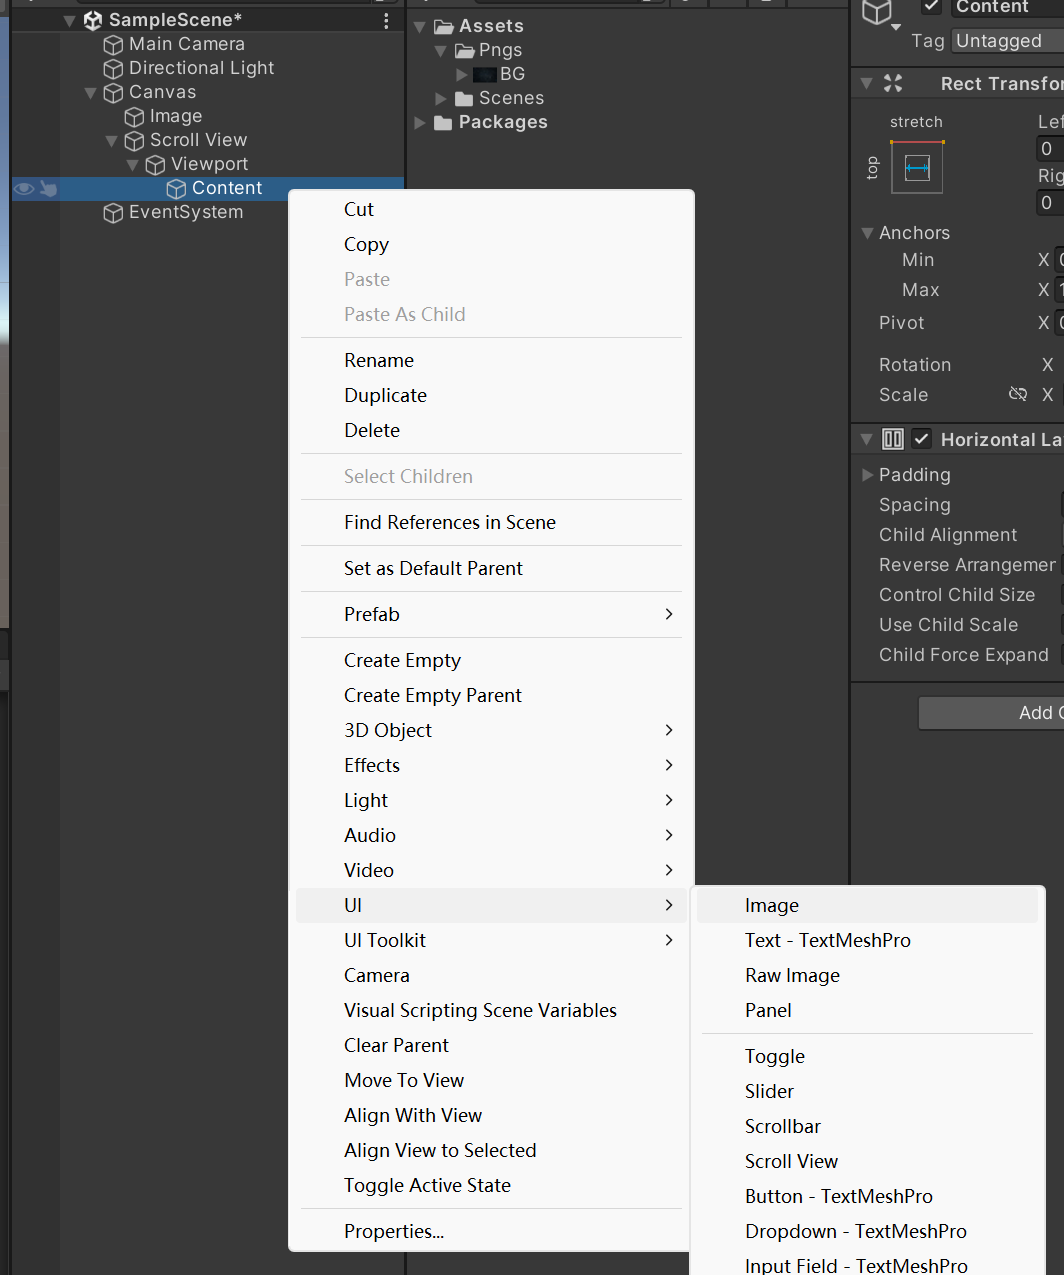Select Scroll View from the UI submenu
This screenshot has height=1275, width=1064.
pos(791,1161)
